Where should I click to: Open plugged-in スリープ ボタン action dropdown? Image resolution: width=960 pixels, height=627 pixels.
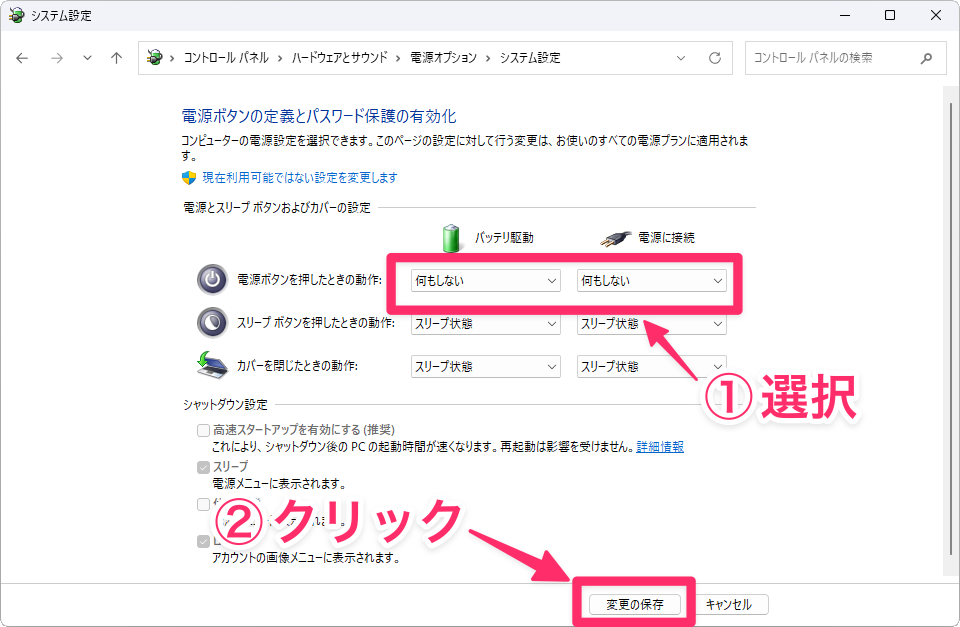pos(651,323)
